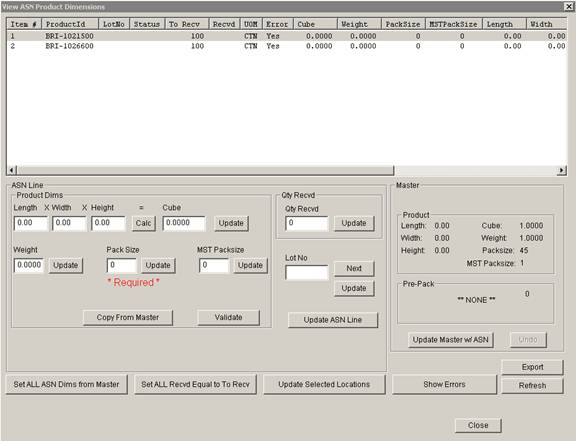This screenshot has width=576, height=441.
Task: Click the Recvd column header
Action: [x=224, y=24]
